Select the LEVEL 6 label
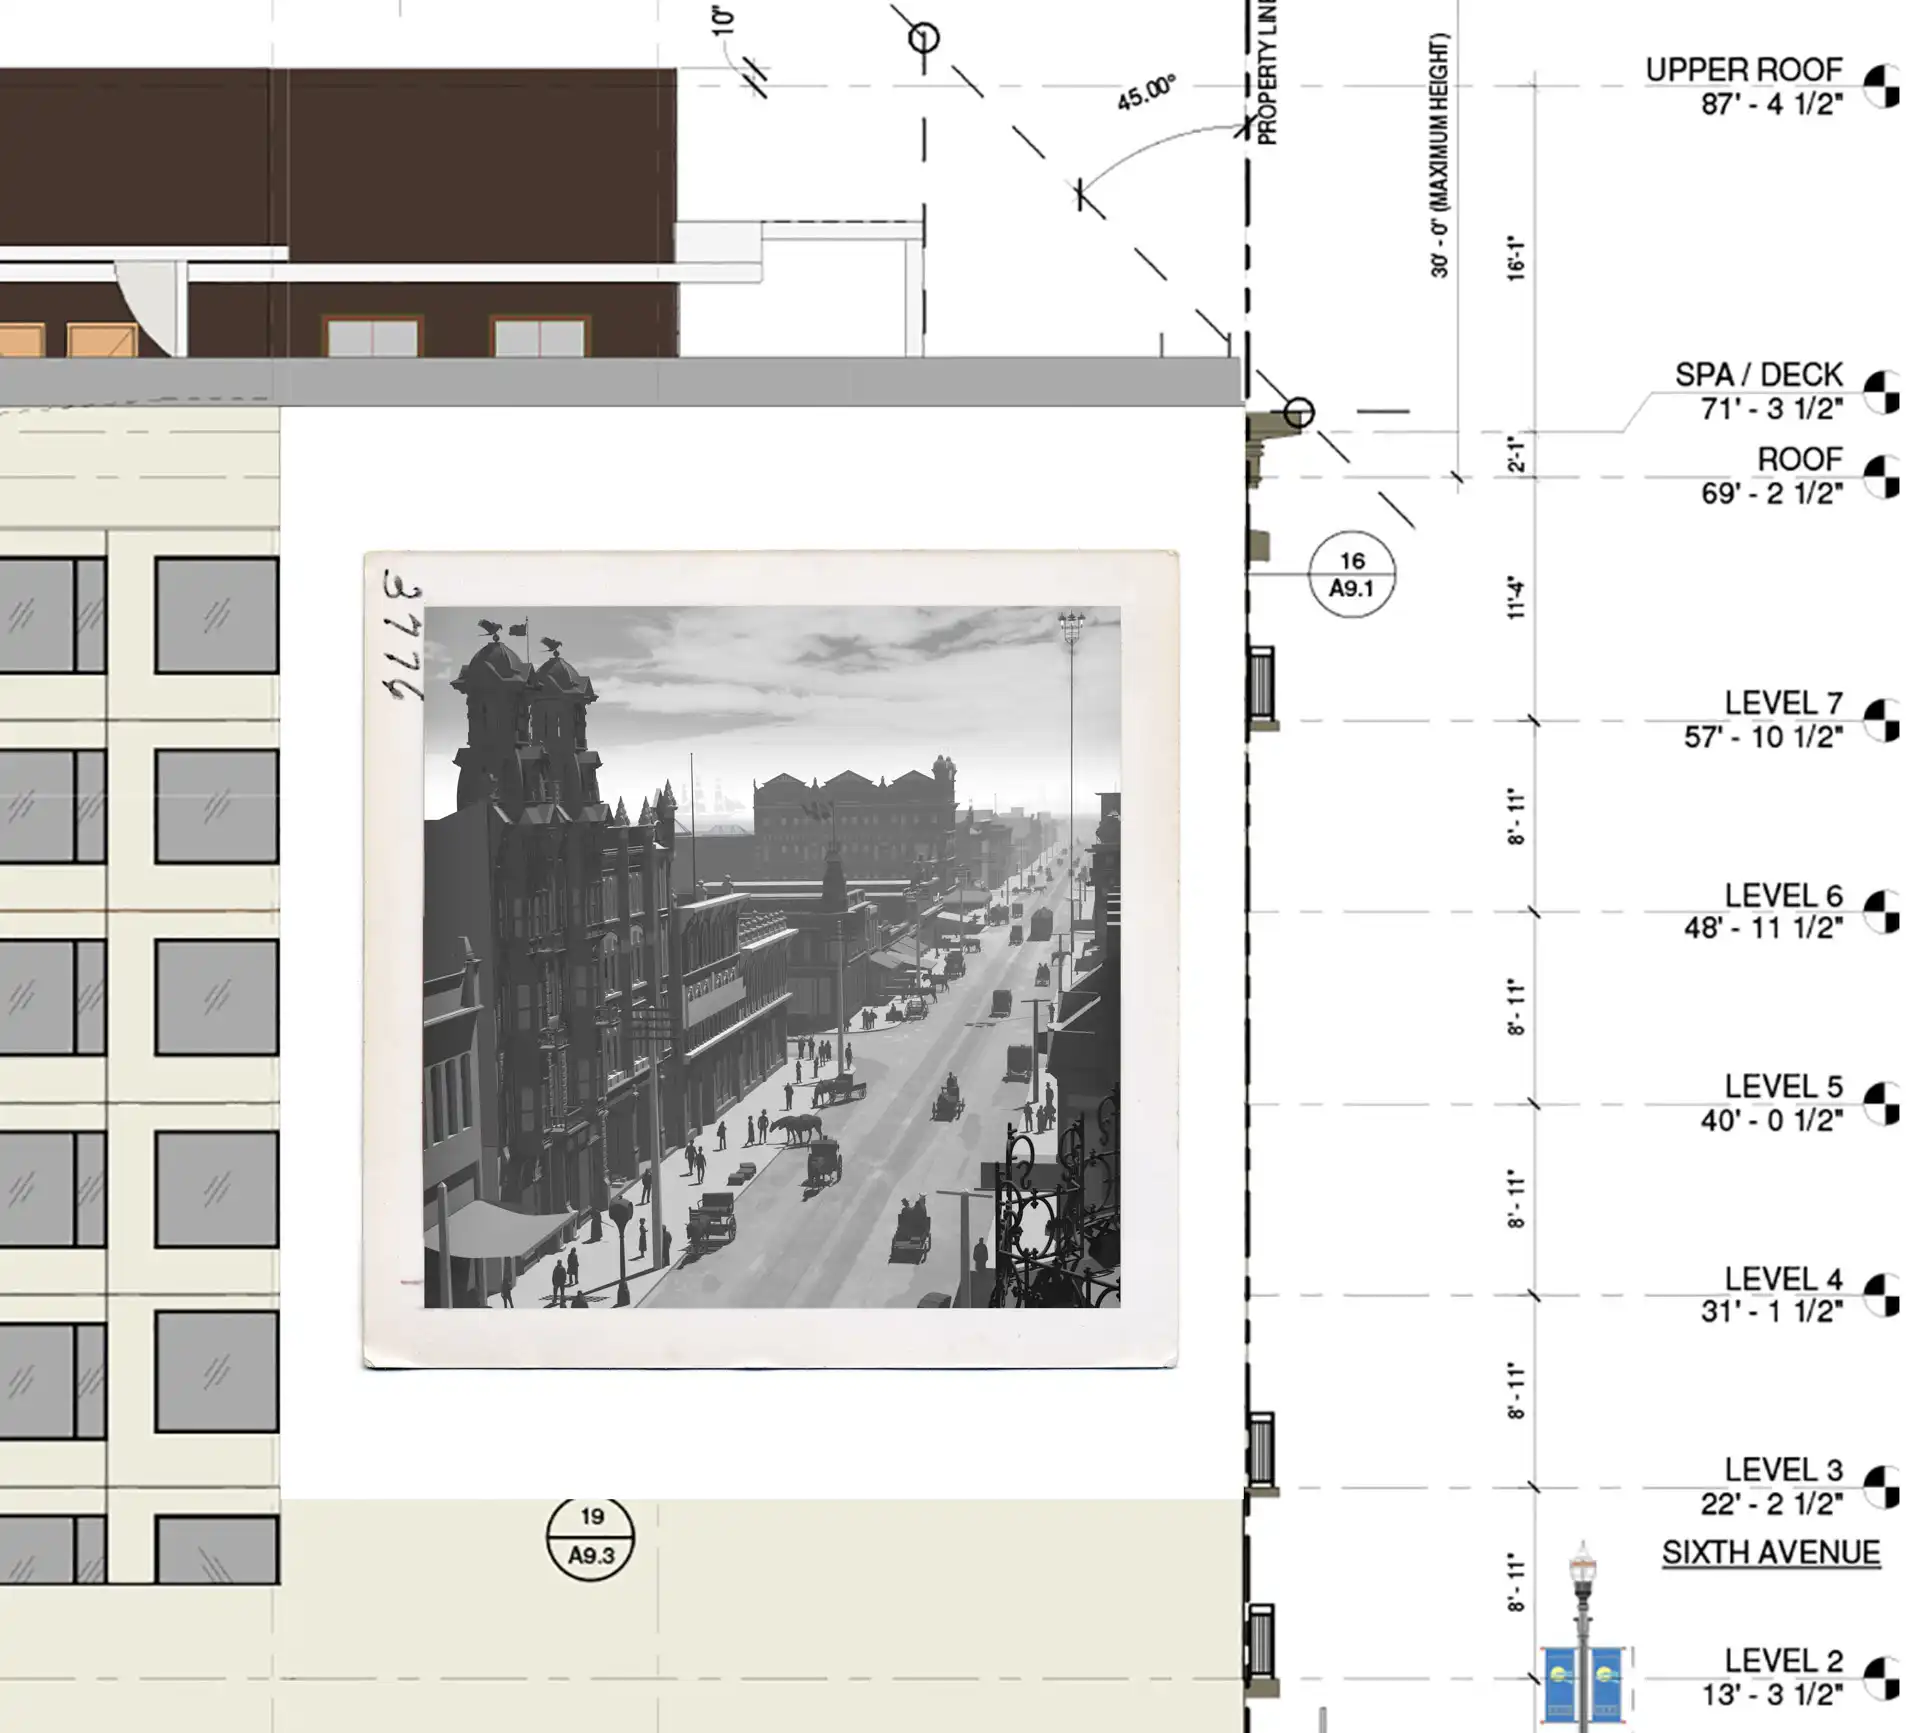The height and width of the screenshot is (1733, 1920). [x=1783, y=895]
